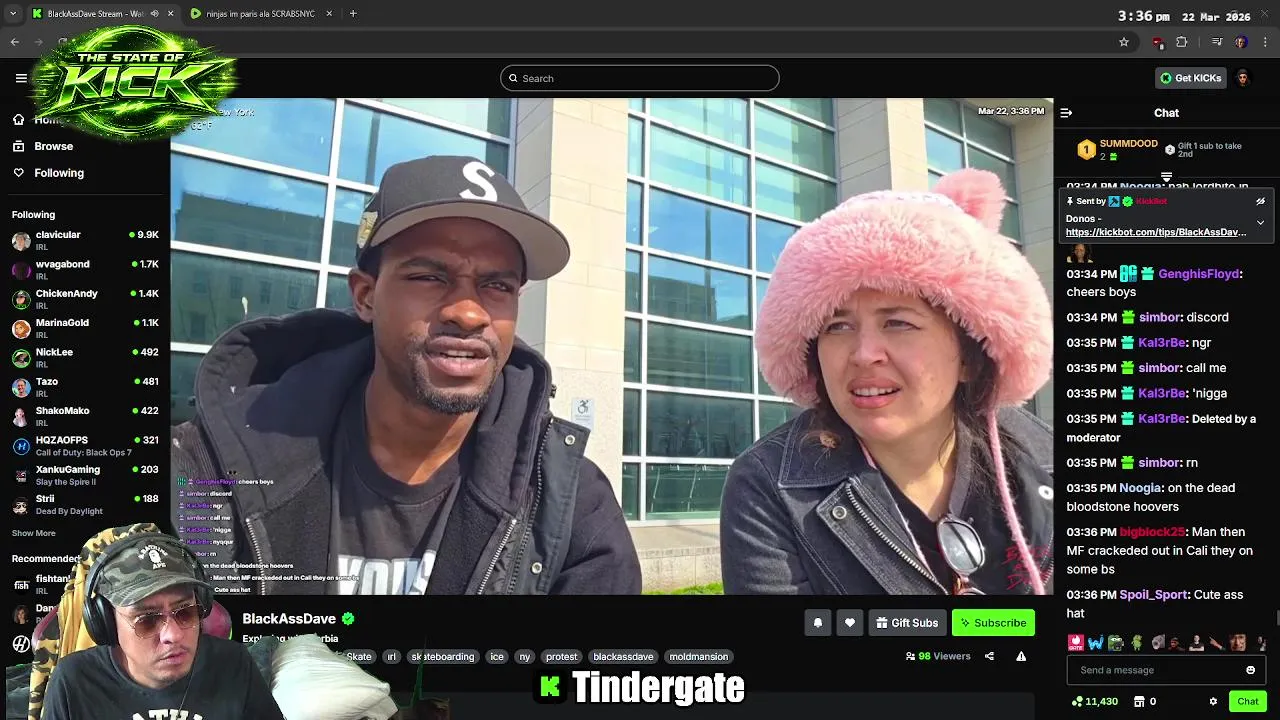
Task: Open the browser three-dot menu
Action: click(x=1266, y=42)
